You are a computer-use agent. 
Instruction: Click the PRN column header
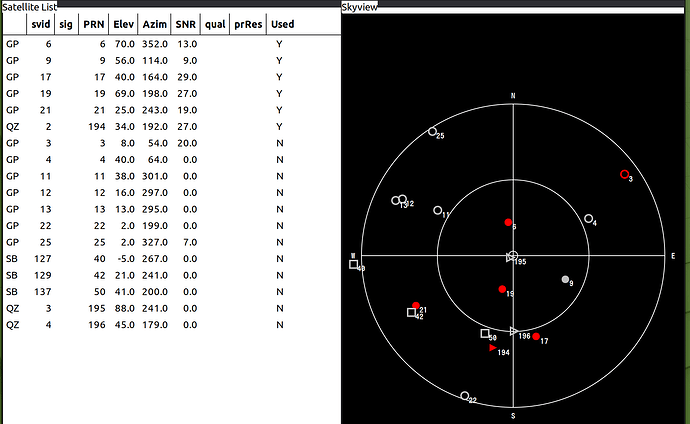point(94,24)
